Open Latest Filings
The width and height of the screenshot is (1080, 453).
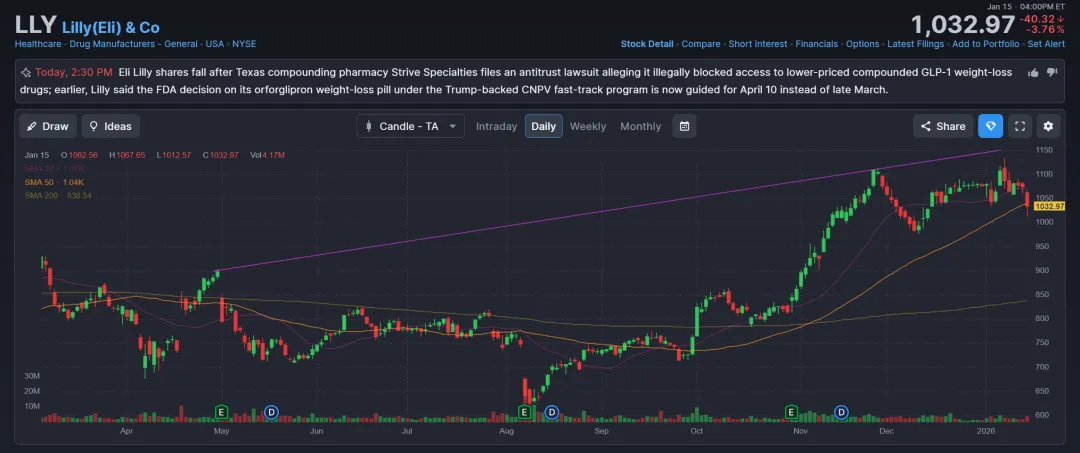coord(915,44)
